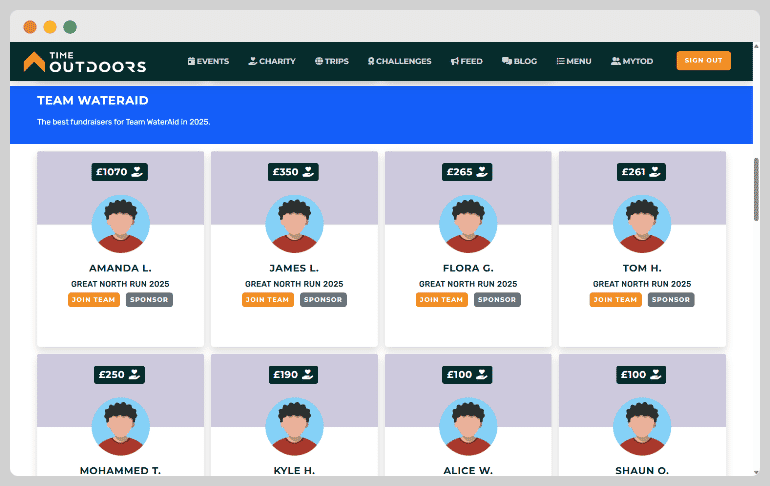Join Amanda L.'s team
770x486 pixels.
tap(94, 299)
